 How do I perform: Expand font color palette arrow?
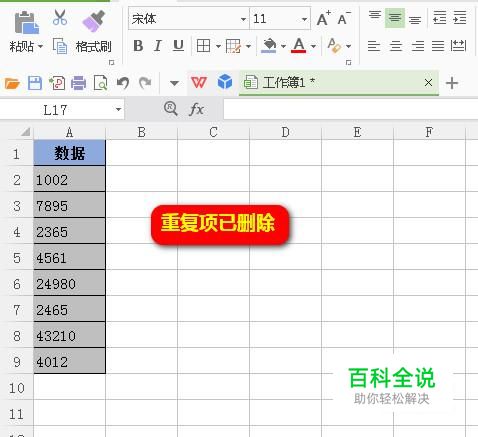point(313,46)
